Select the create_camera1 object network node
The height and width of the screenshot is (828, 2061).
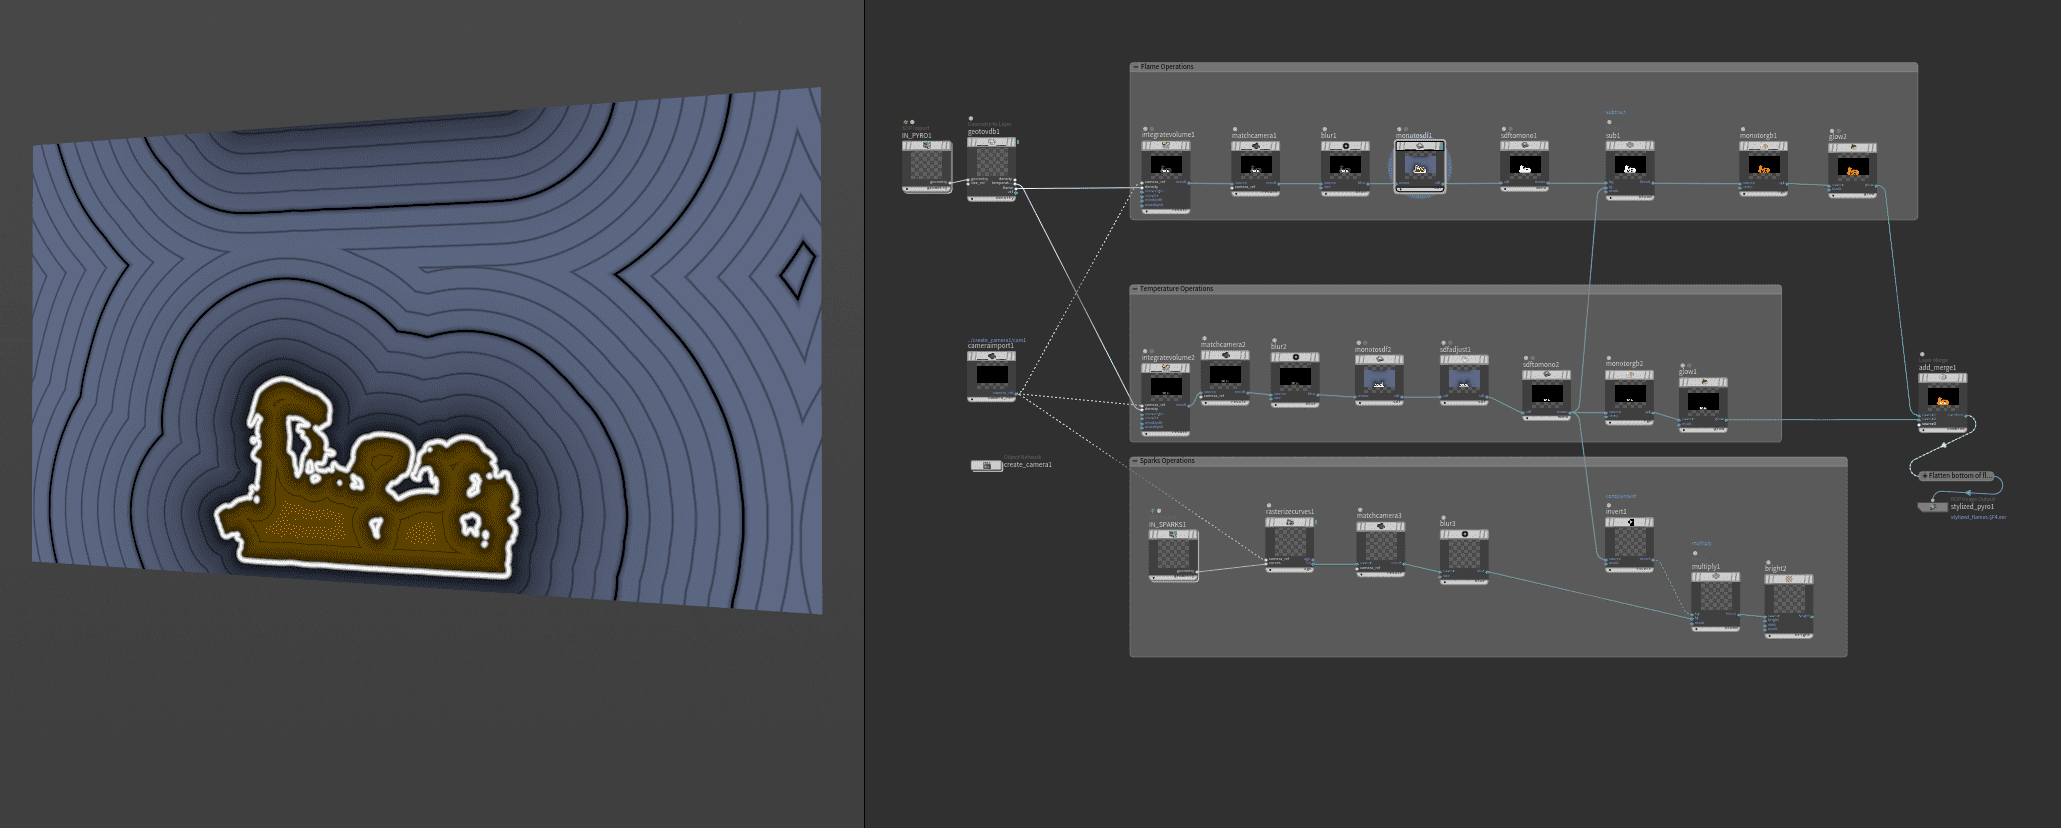click(x=987, y=465)
